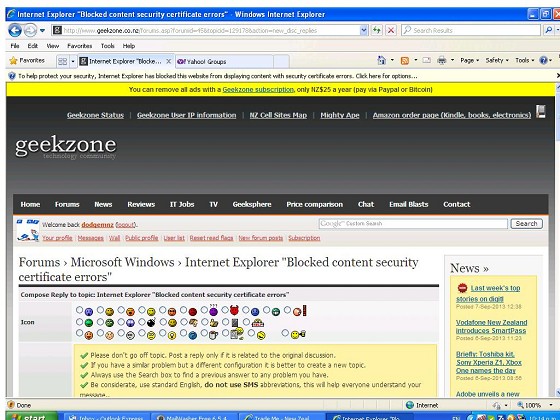Follow the Geekzone subscription link

[258, 89]
